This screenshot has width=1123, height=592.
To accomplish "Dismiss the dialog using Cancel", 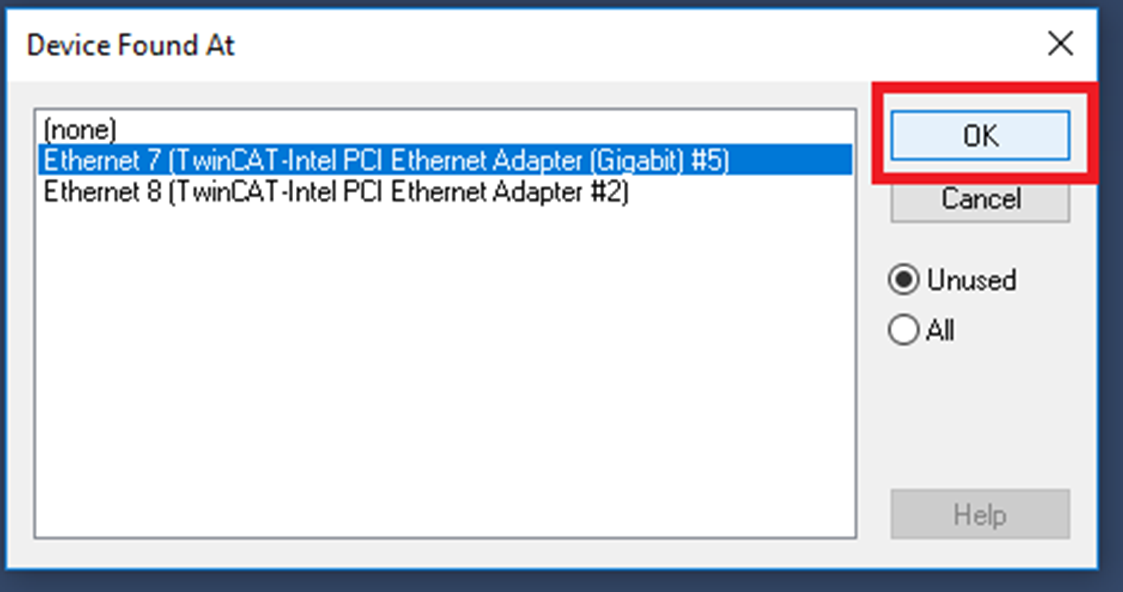I will pyautogui.click(x=980, y=200).
